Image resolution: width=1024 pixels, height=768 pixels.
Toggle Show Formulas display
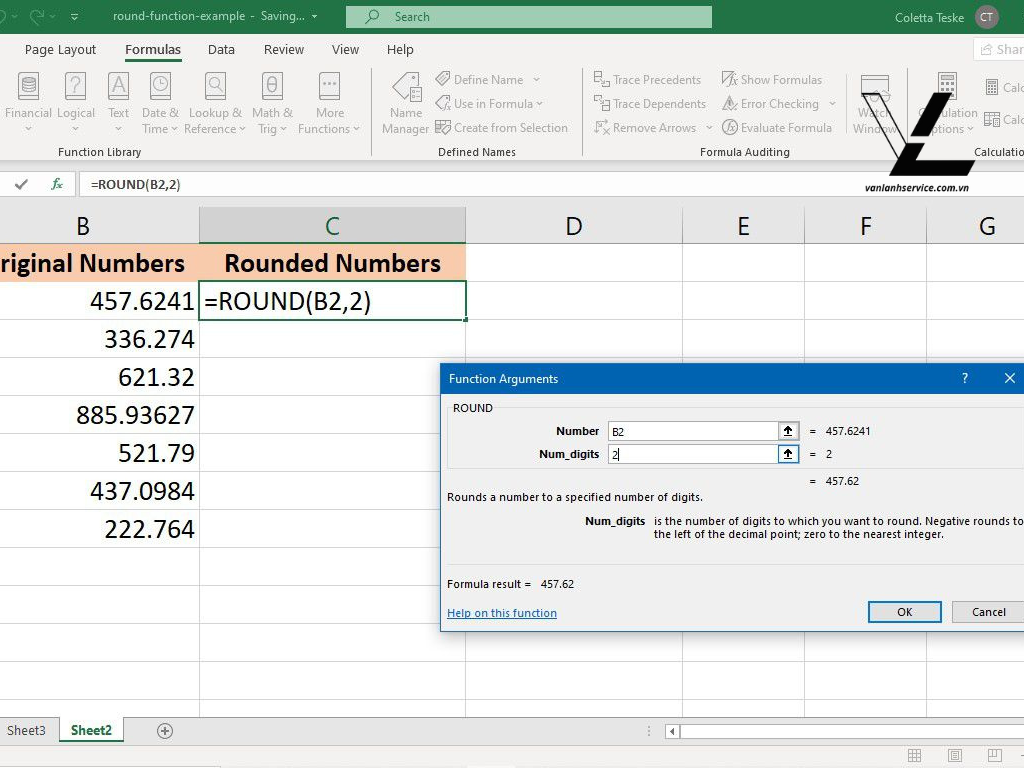(x=774, y=79)
